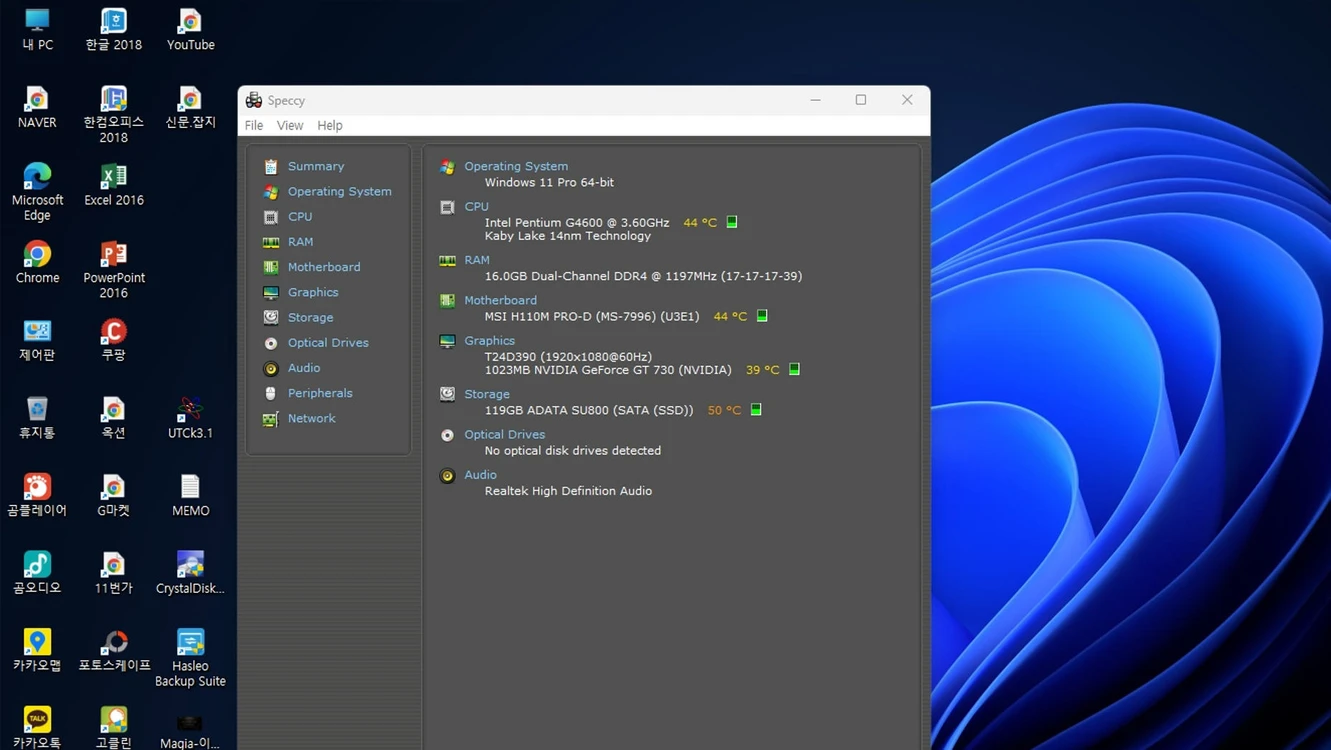
Task: Open the 휴지통 recycle bin
Action: (37, 418)
